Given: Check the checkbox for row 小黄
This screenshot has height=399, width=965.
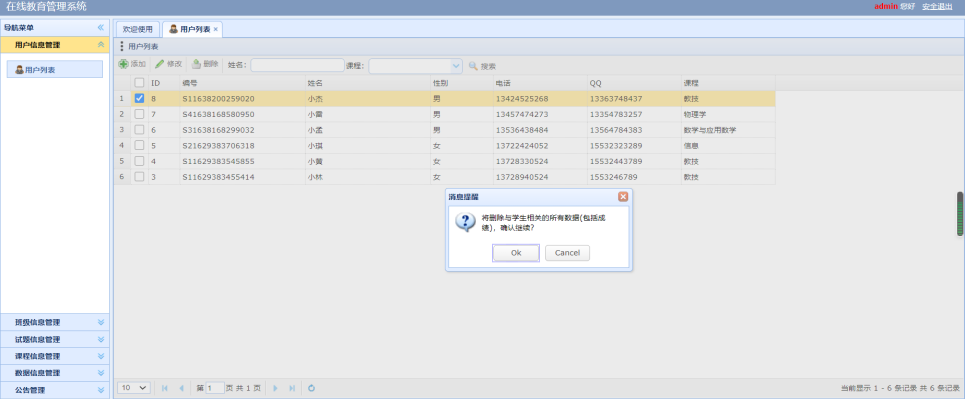Looking at the screenshot, I should pyautogui.click(x=140, y=161).
